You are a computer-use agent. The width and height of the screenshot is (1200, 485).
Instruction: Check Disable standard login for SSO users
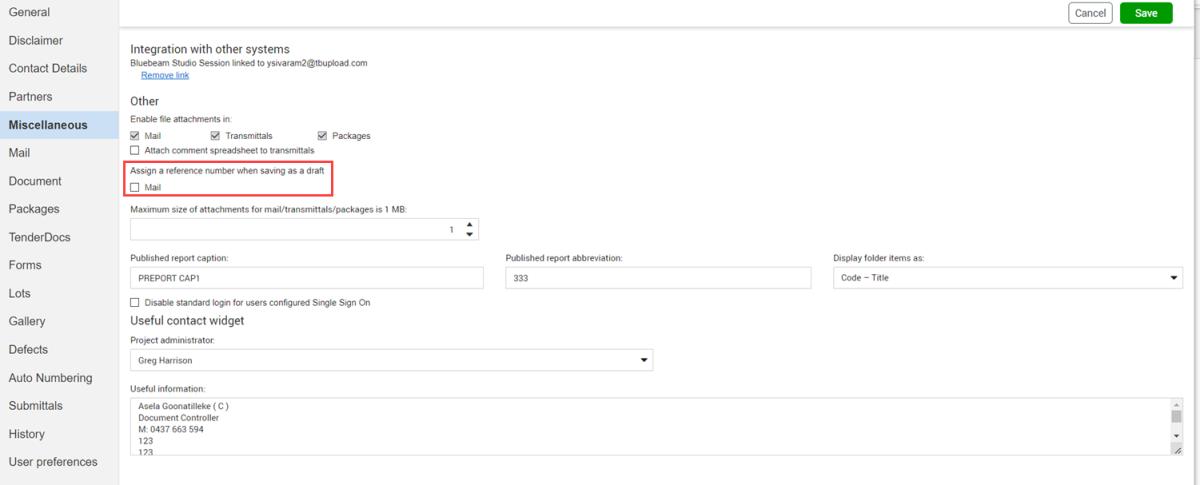[x=136, y=302]
